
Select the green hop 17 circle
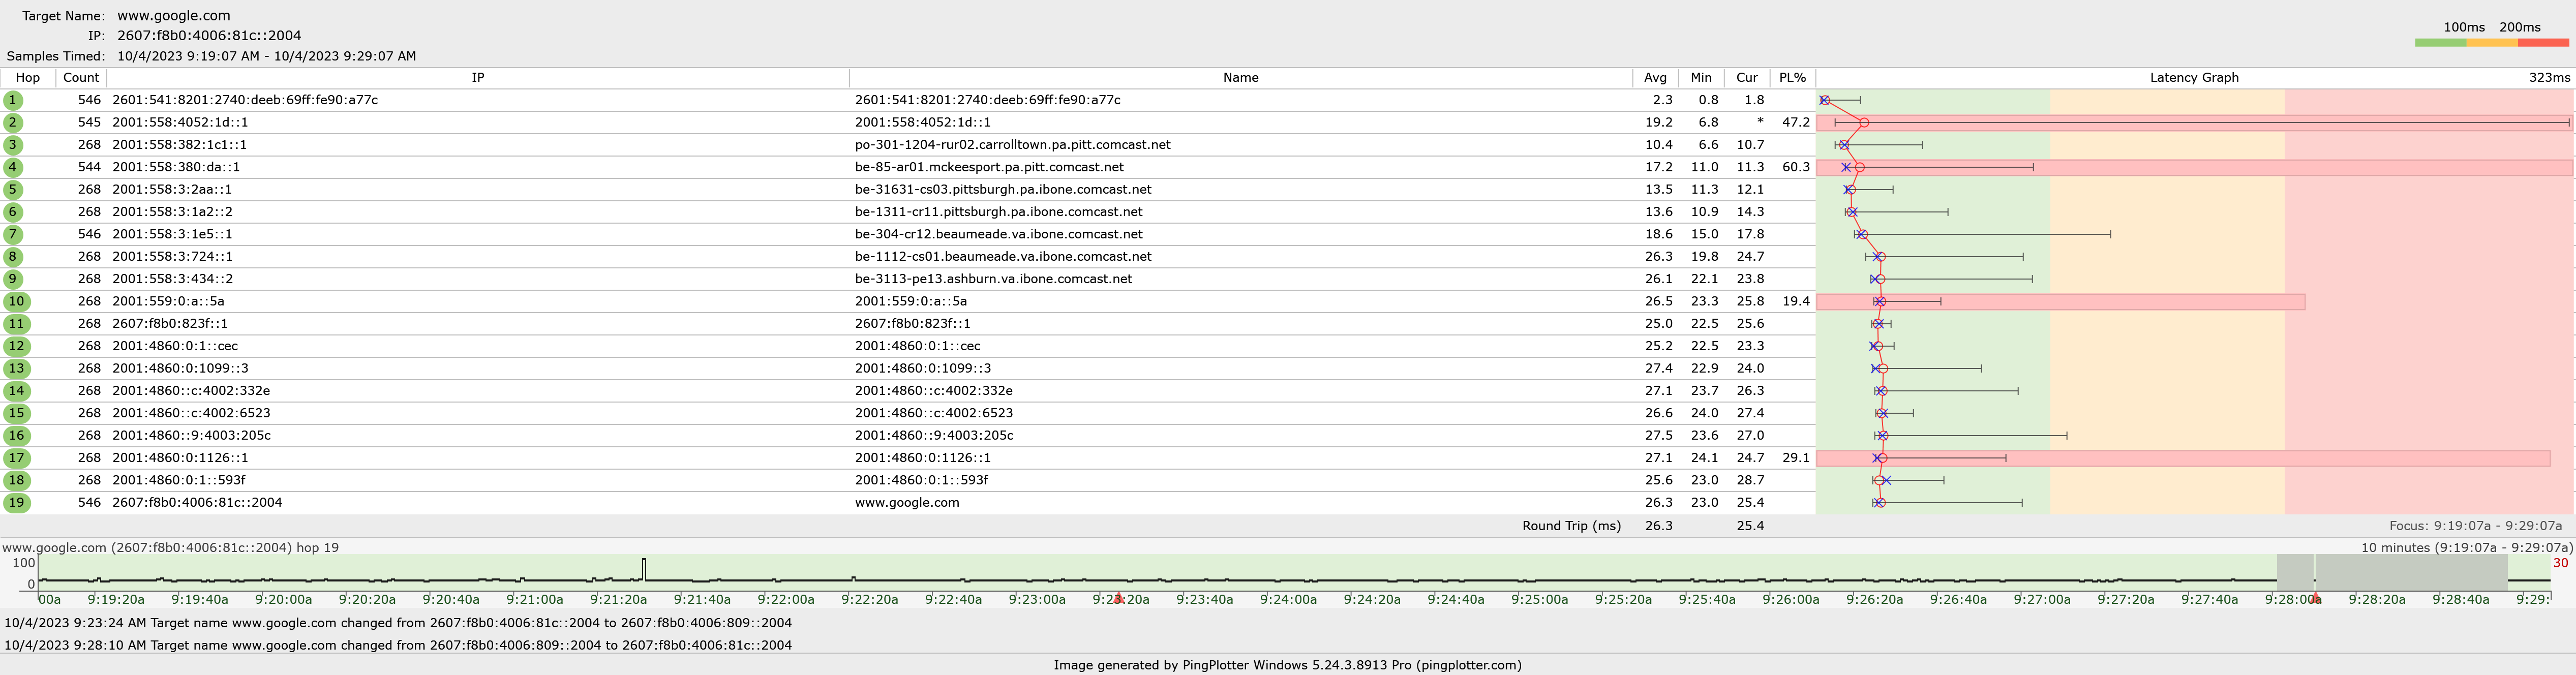click(x=16, y=458)
